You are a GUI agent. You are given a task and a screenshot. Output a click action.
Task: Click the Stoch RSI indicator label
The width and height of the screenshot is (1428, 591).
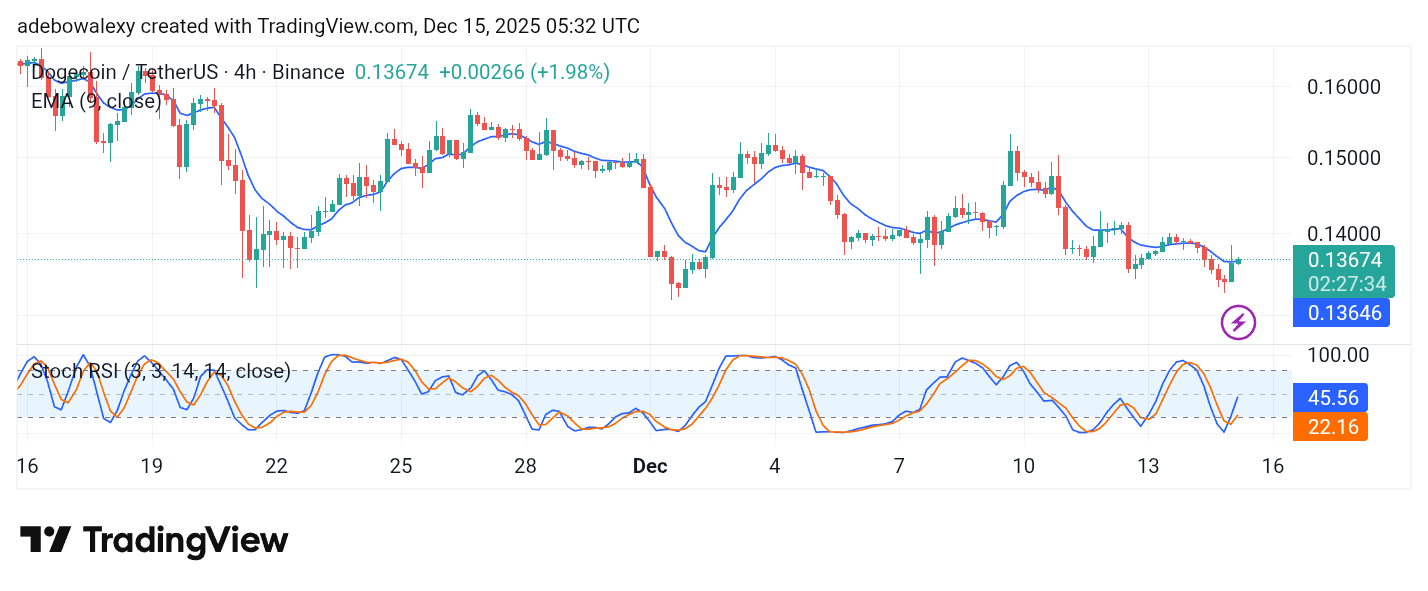coord(161,372)
